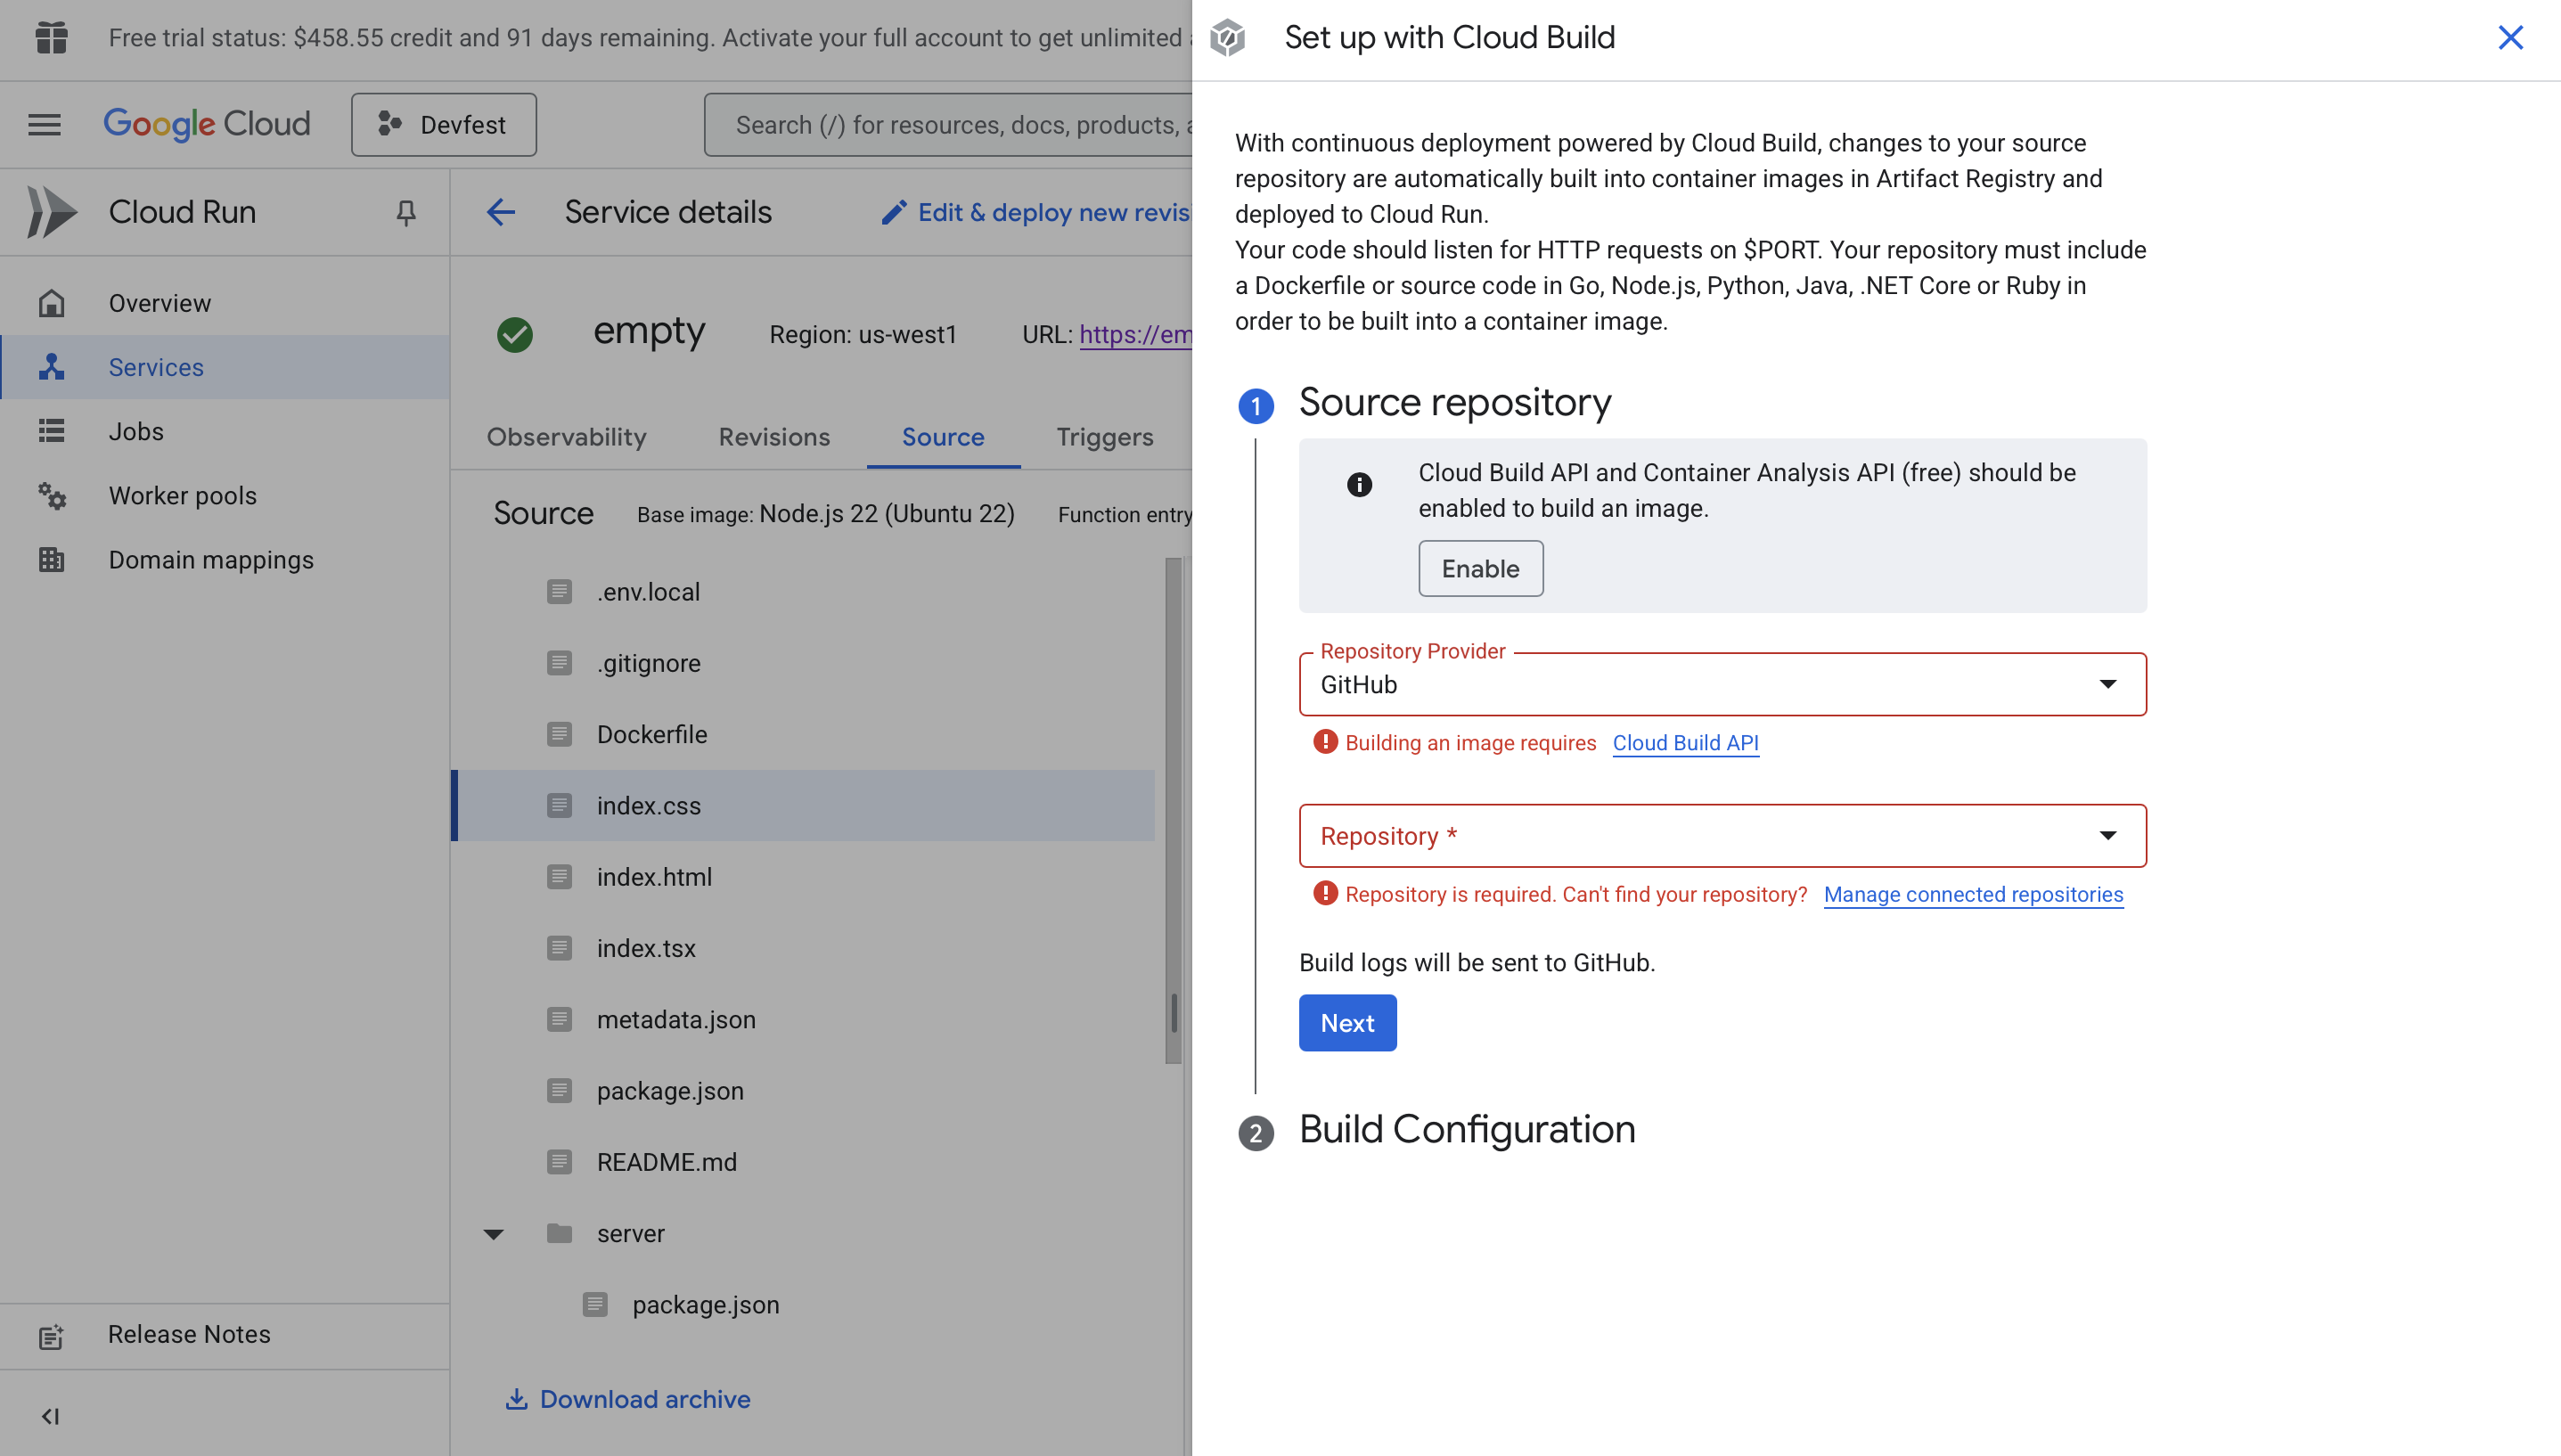Switch to the Revisions tab

coord(774,437)
